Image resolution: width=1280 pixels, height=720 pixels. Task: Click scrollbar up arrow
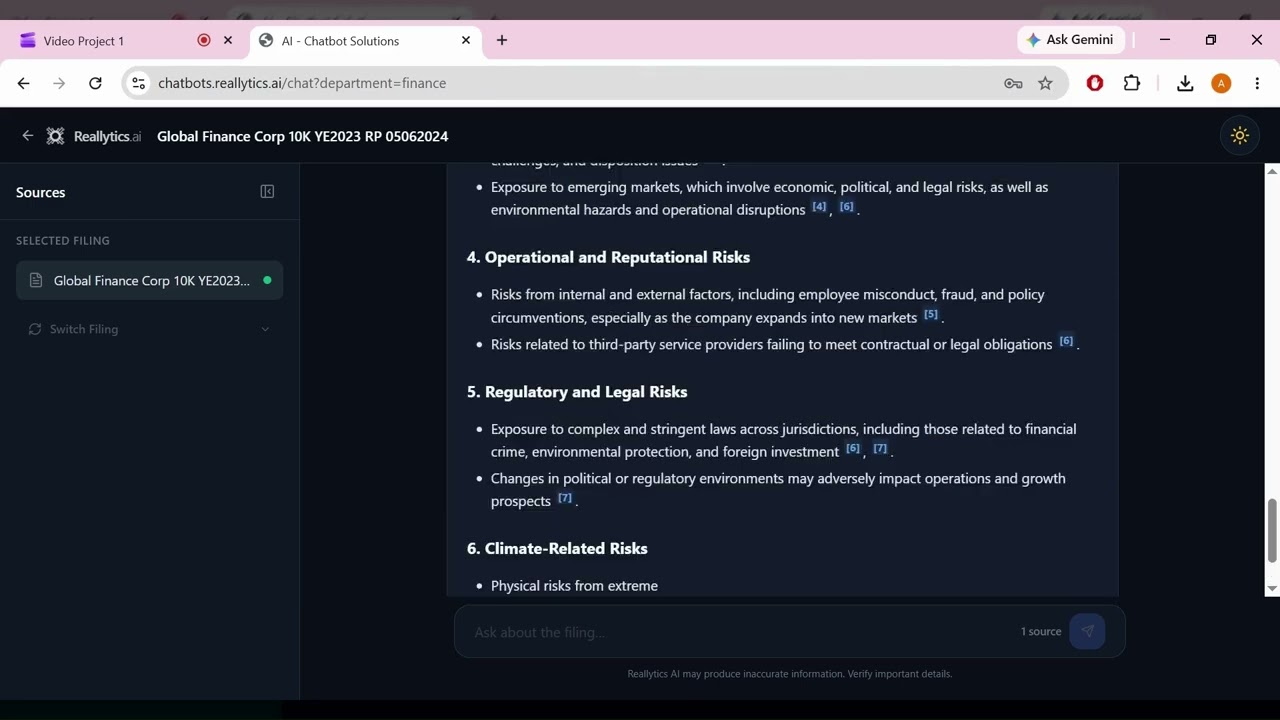1272,172
